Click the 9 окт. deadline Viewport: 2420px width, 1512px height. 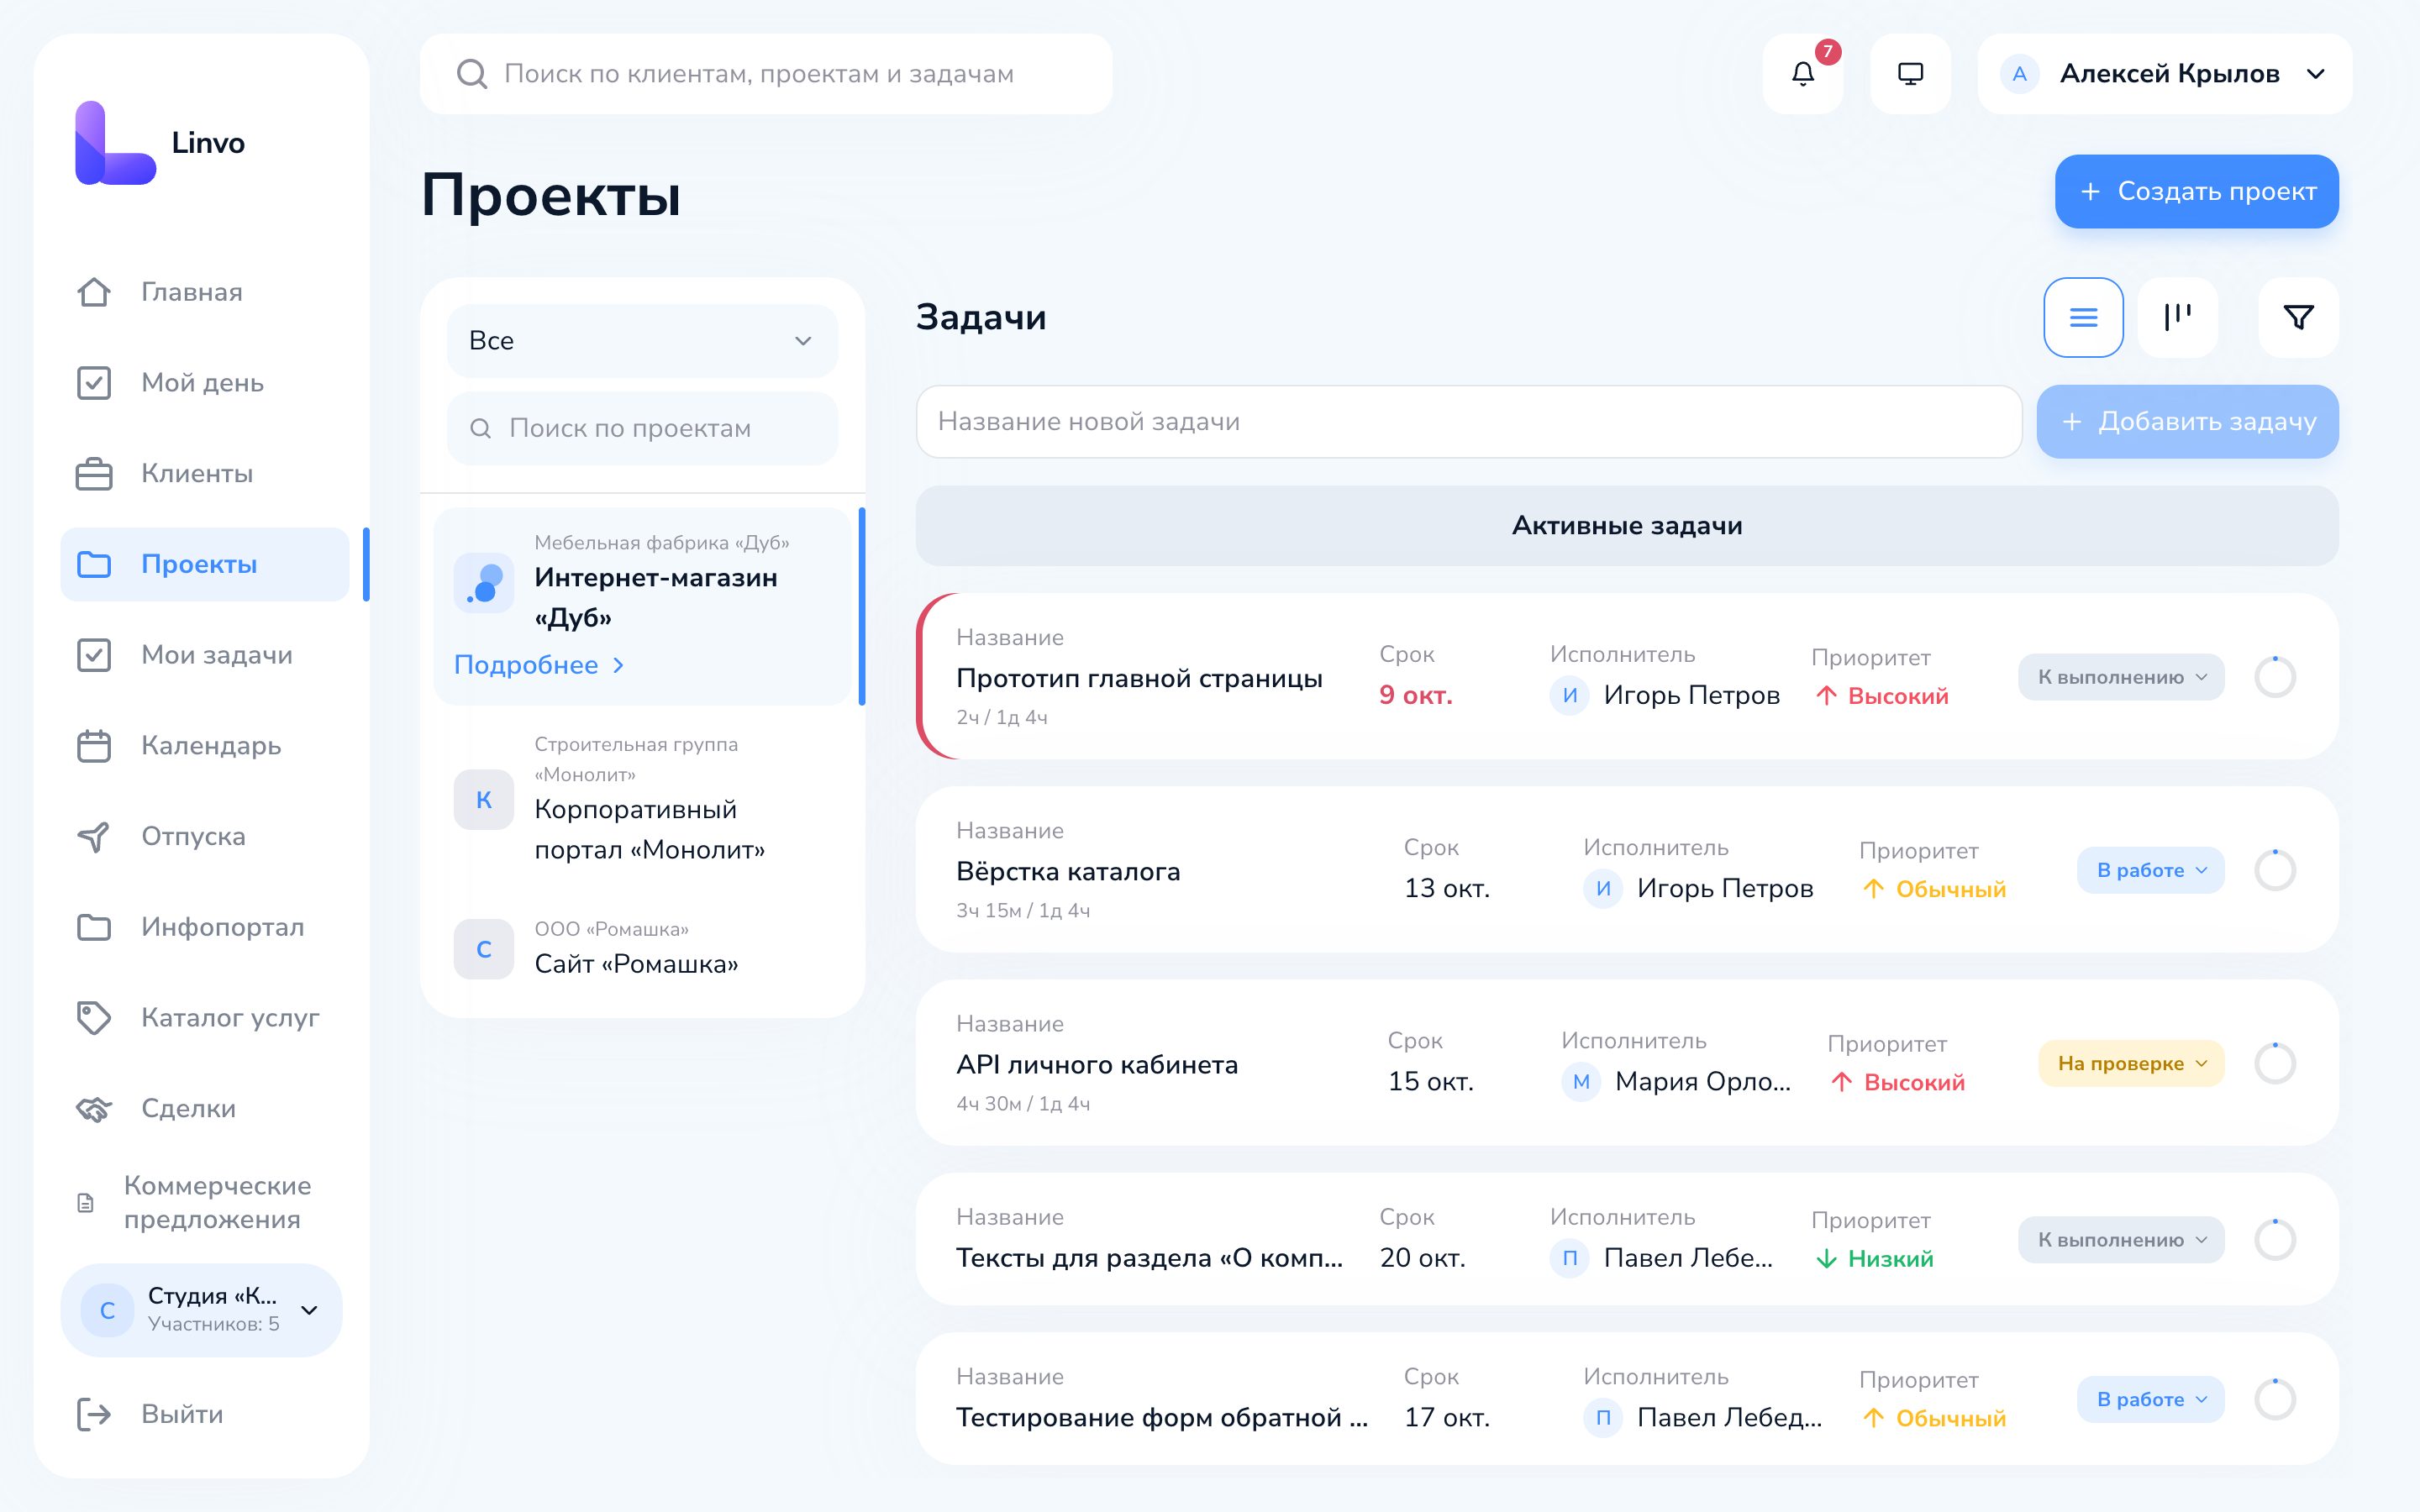[x=1415, y=696]
